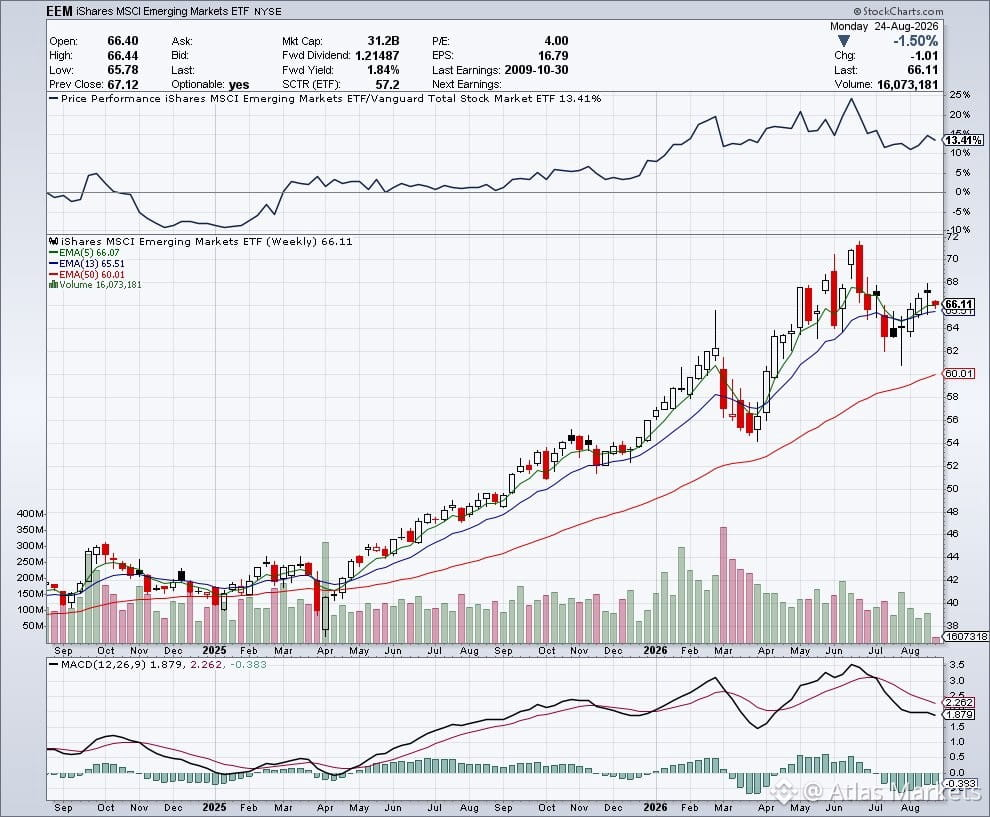Image resolution: width=990 pixels, height=817 pixels.
Task: Click the "Ask:" label
Action: point(182,41)
